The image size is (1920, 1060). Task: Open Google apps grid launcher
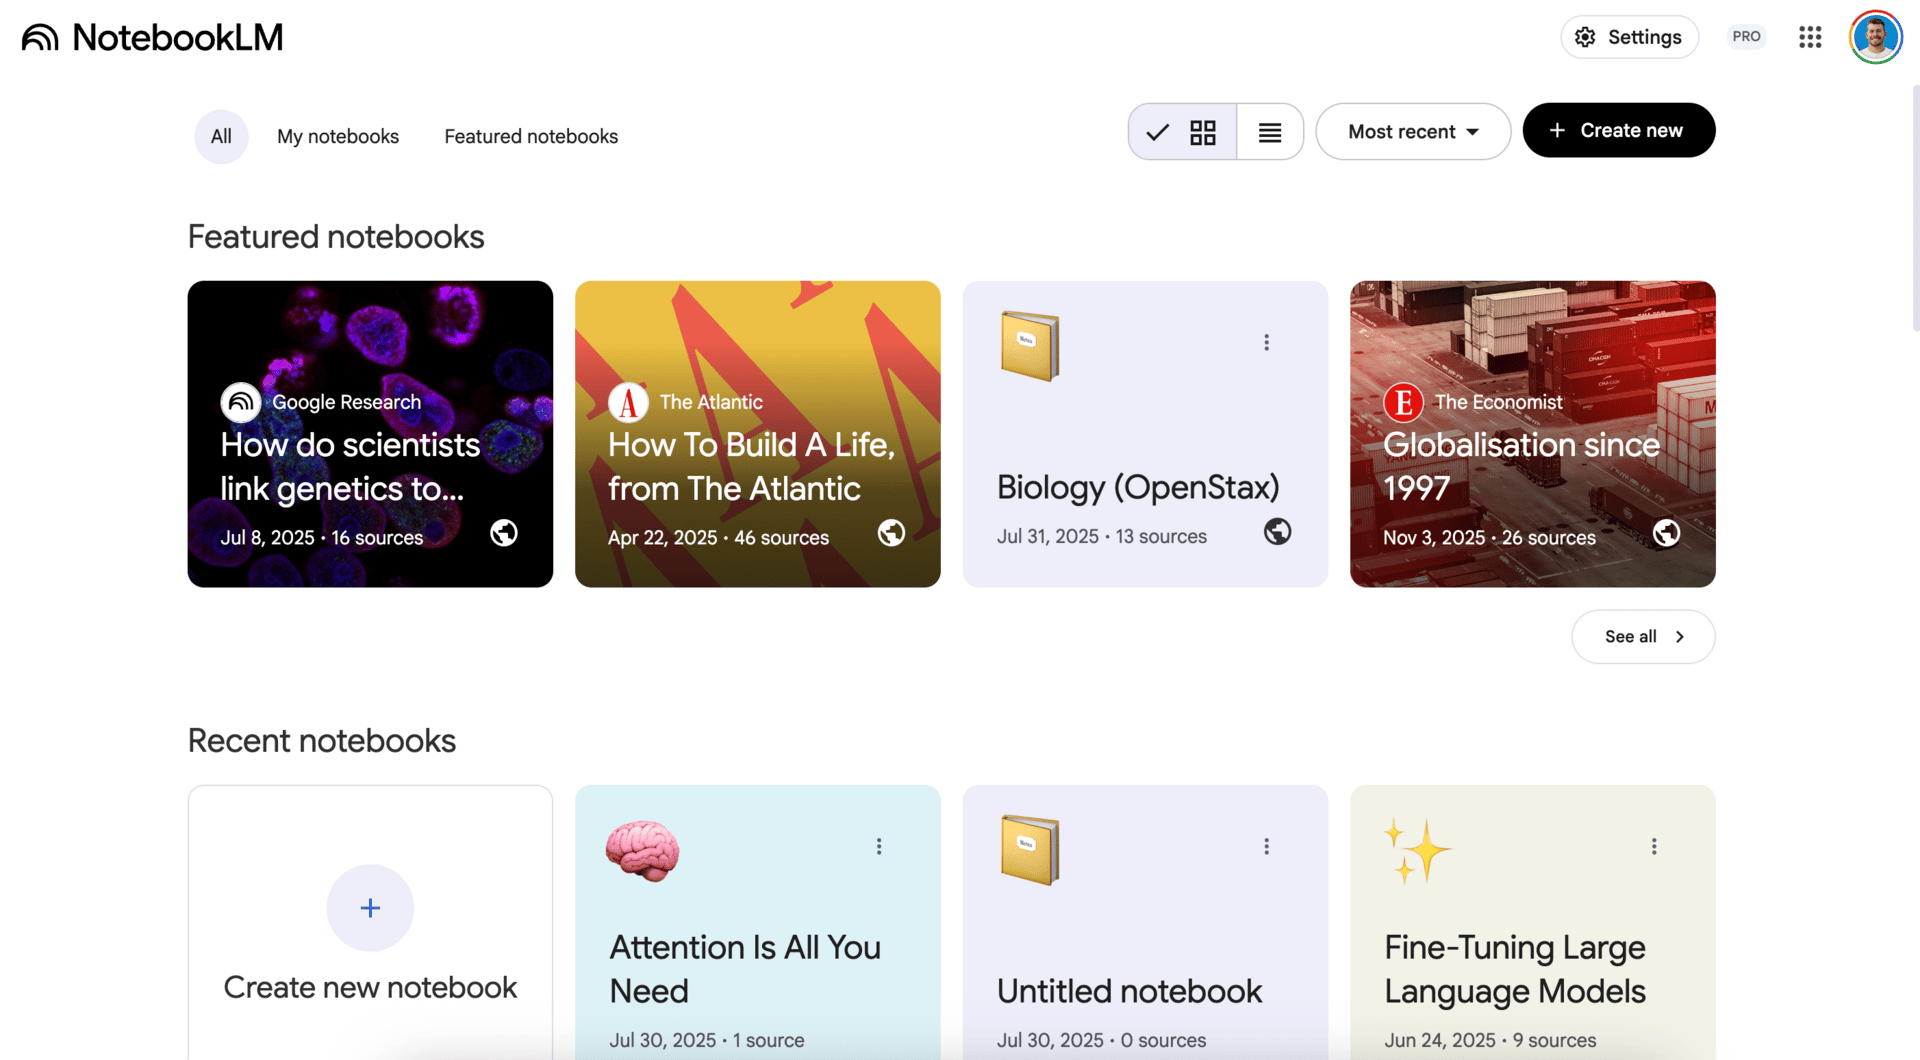(x=1810, y=37)
